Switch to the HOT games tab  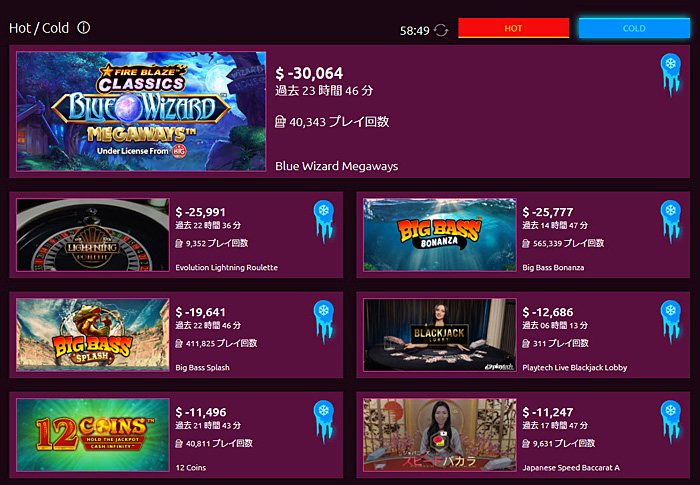513,28
